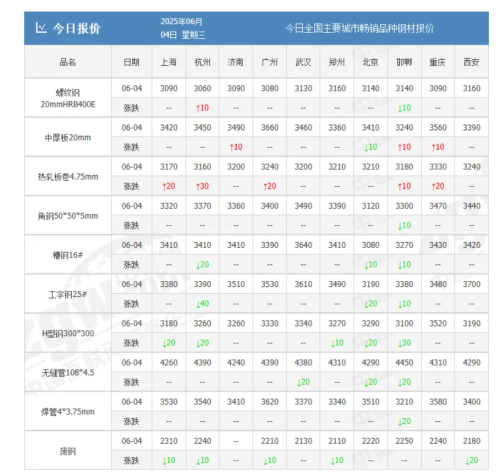
Task: Click 螺纹钢 Handan drop indicator ↓10
Action: tap(404, 108)
